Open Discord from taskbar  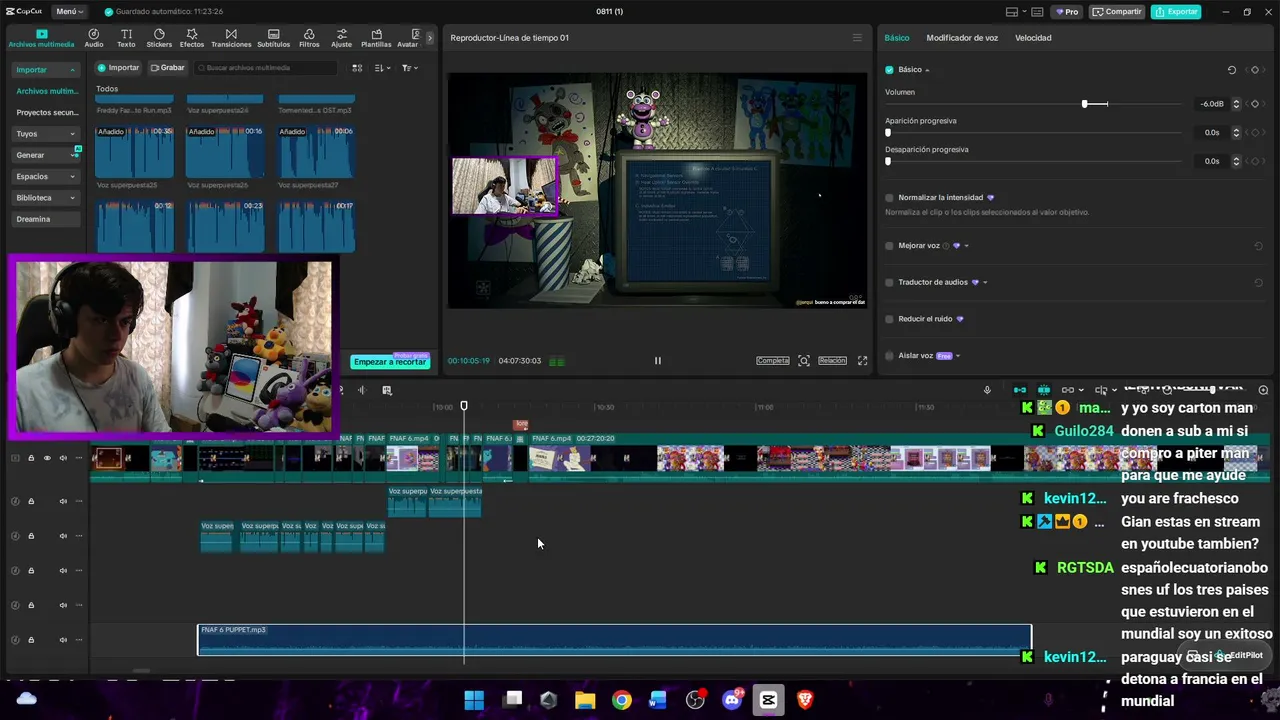pyautogui.click(x=732, y=700)
